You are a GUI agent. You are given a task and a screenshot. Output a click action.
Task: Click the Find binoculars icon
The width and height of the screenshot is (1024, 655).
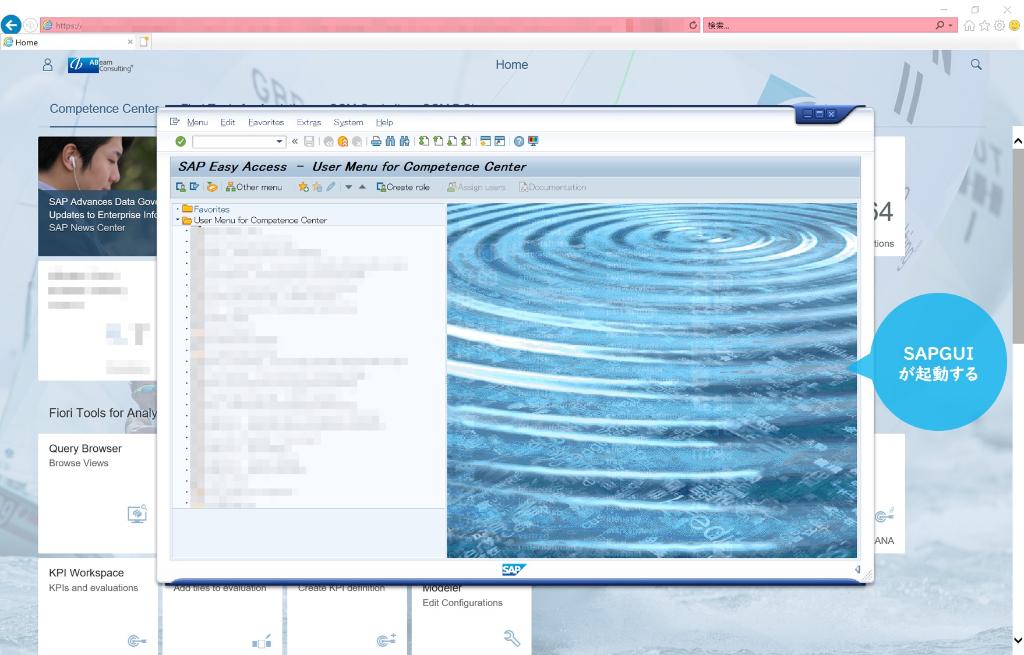click(x=391, y=141)
